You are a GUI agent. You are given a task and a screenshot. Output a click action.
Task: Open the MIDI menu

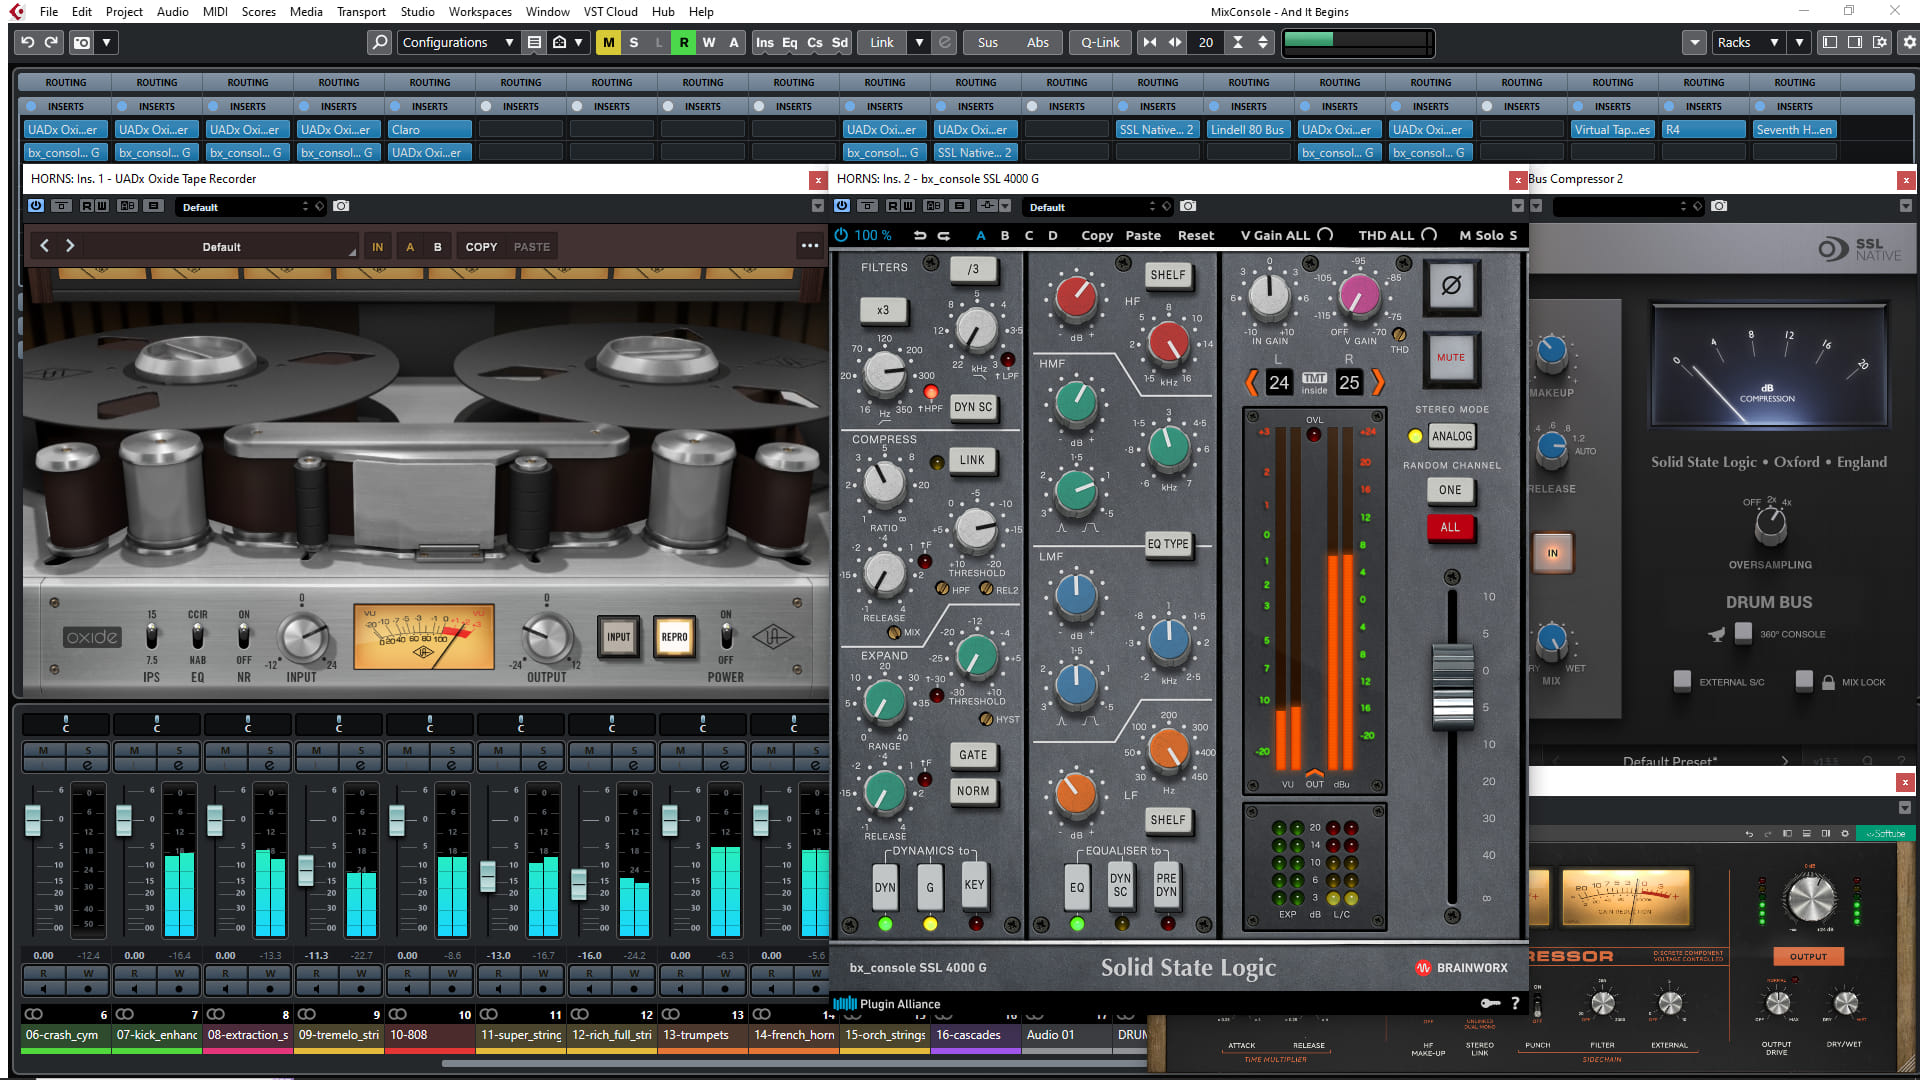214,12
